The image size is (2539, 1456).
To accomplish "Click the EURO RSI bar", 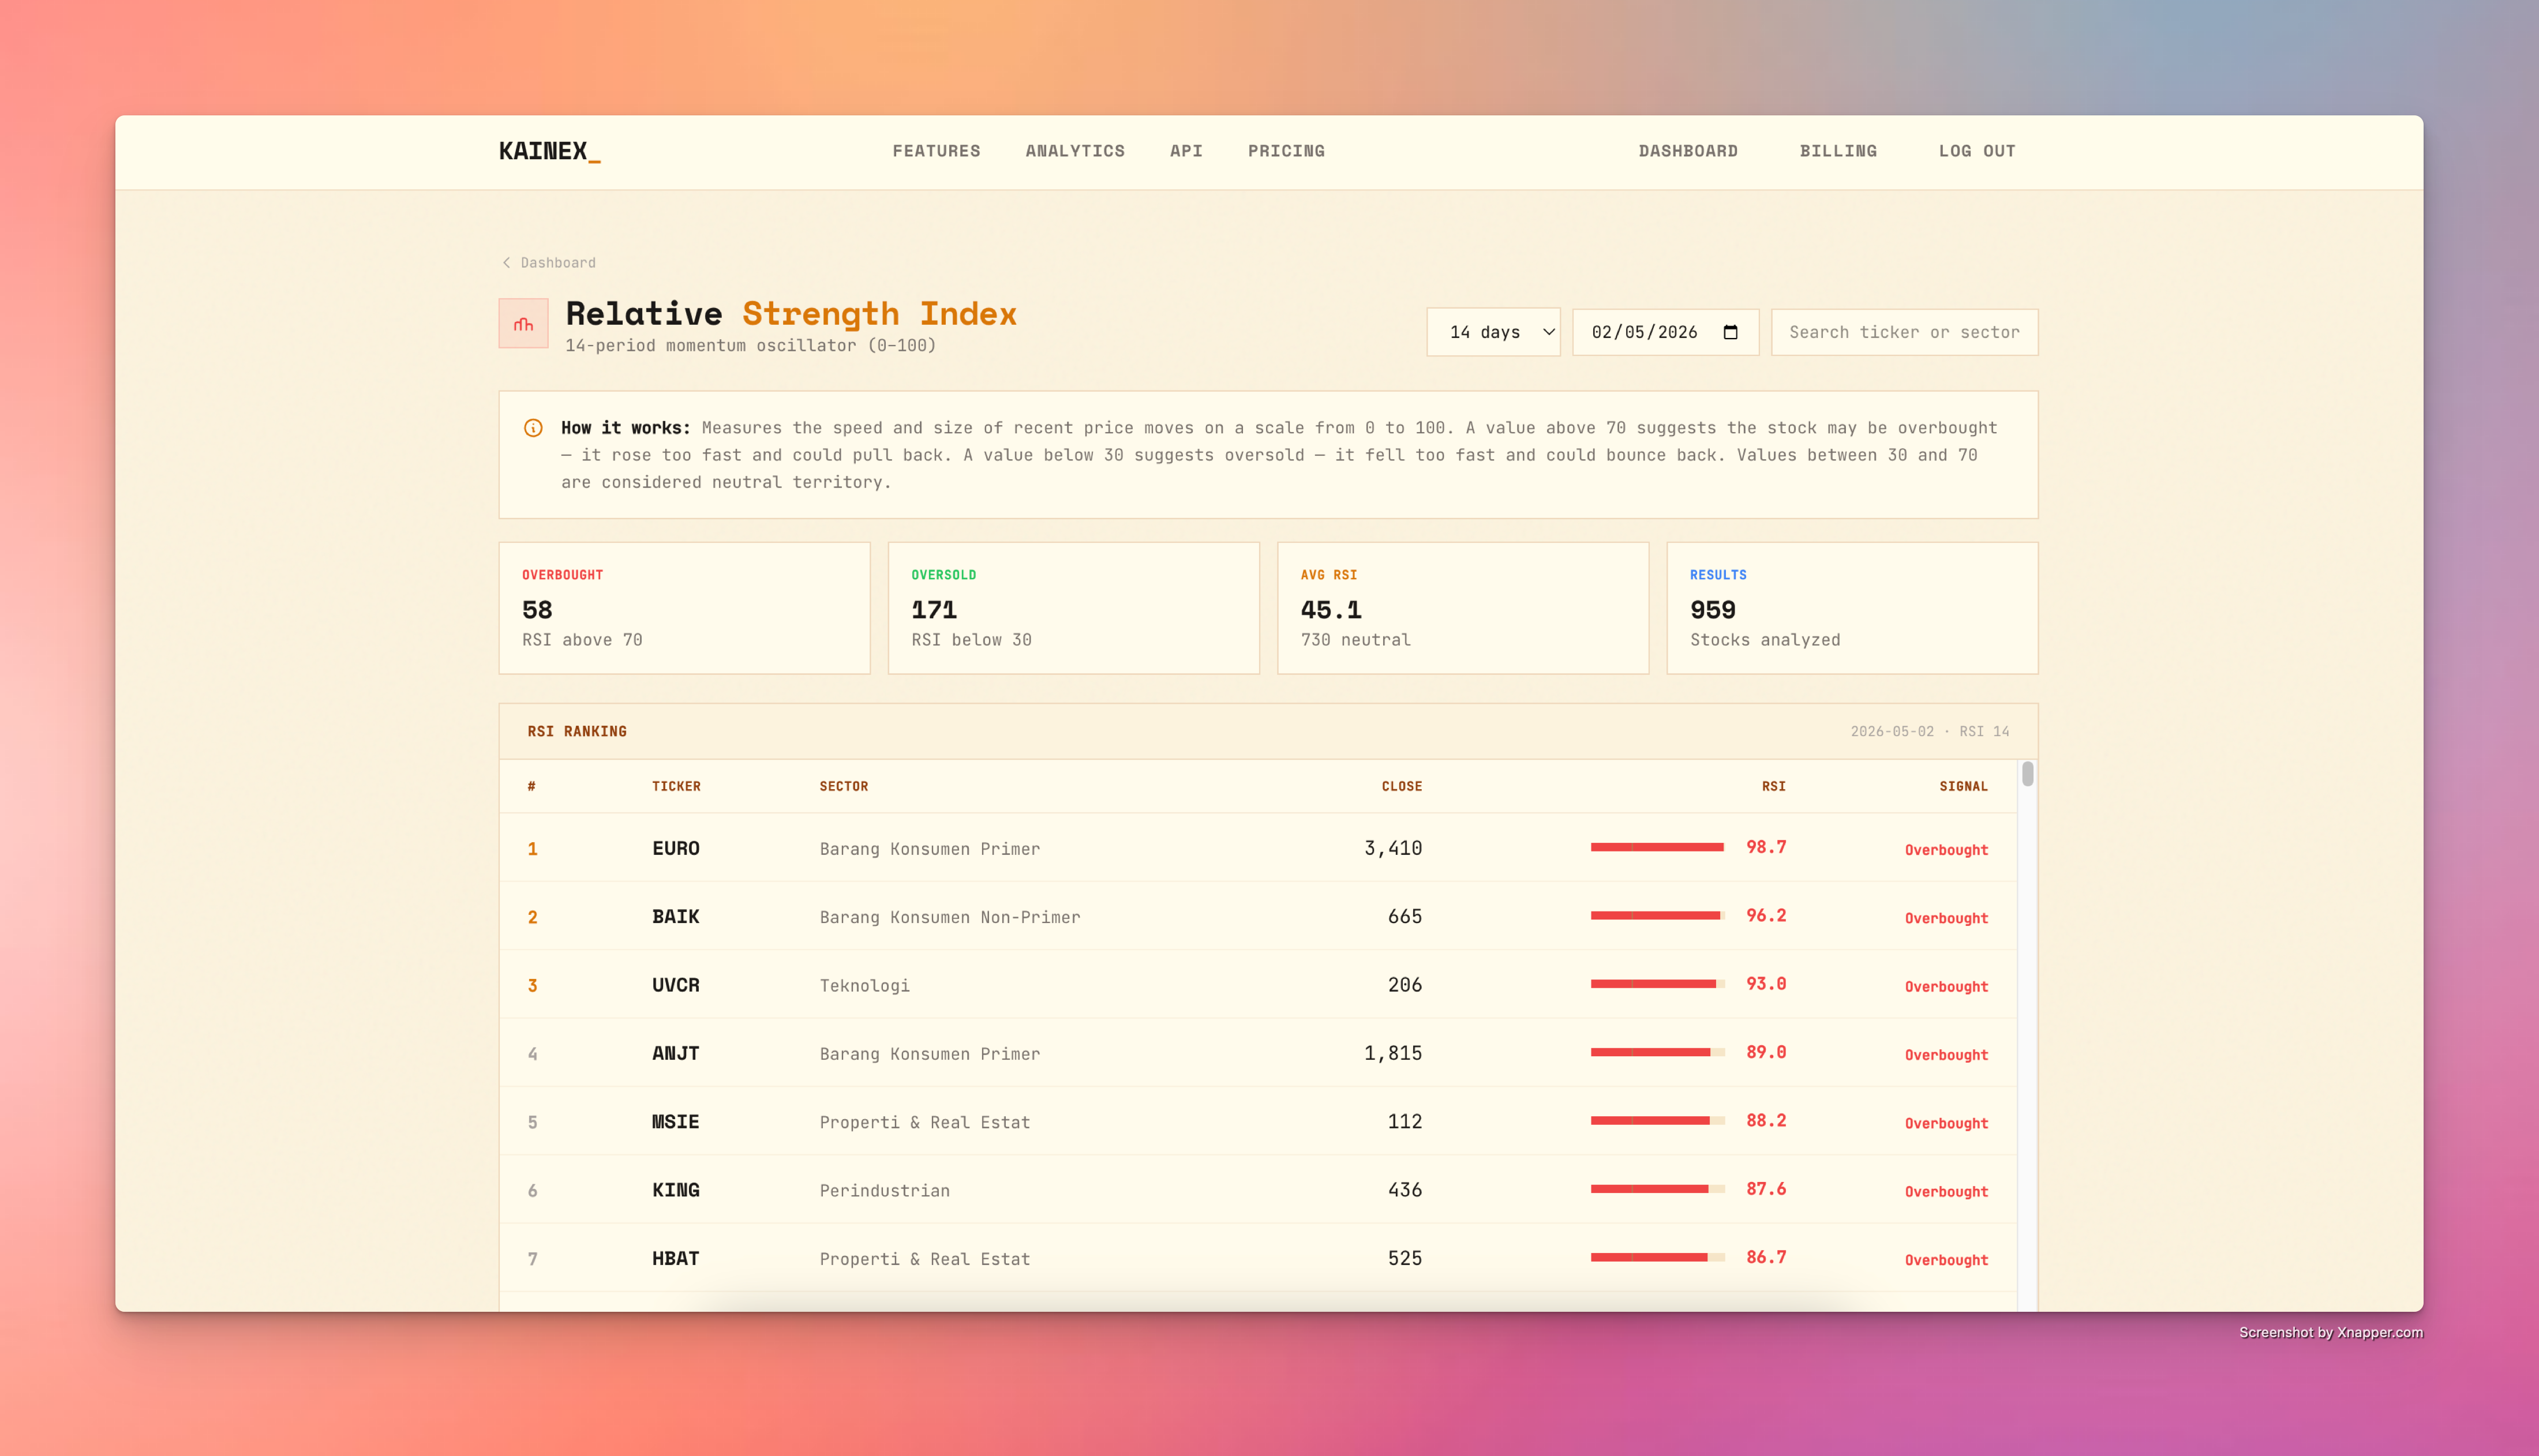I will 1657,847.
